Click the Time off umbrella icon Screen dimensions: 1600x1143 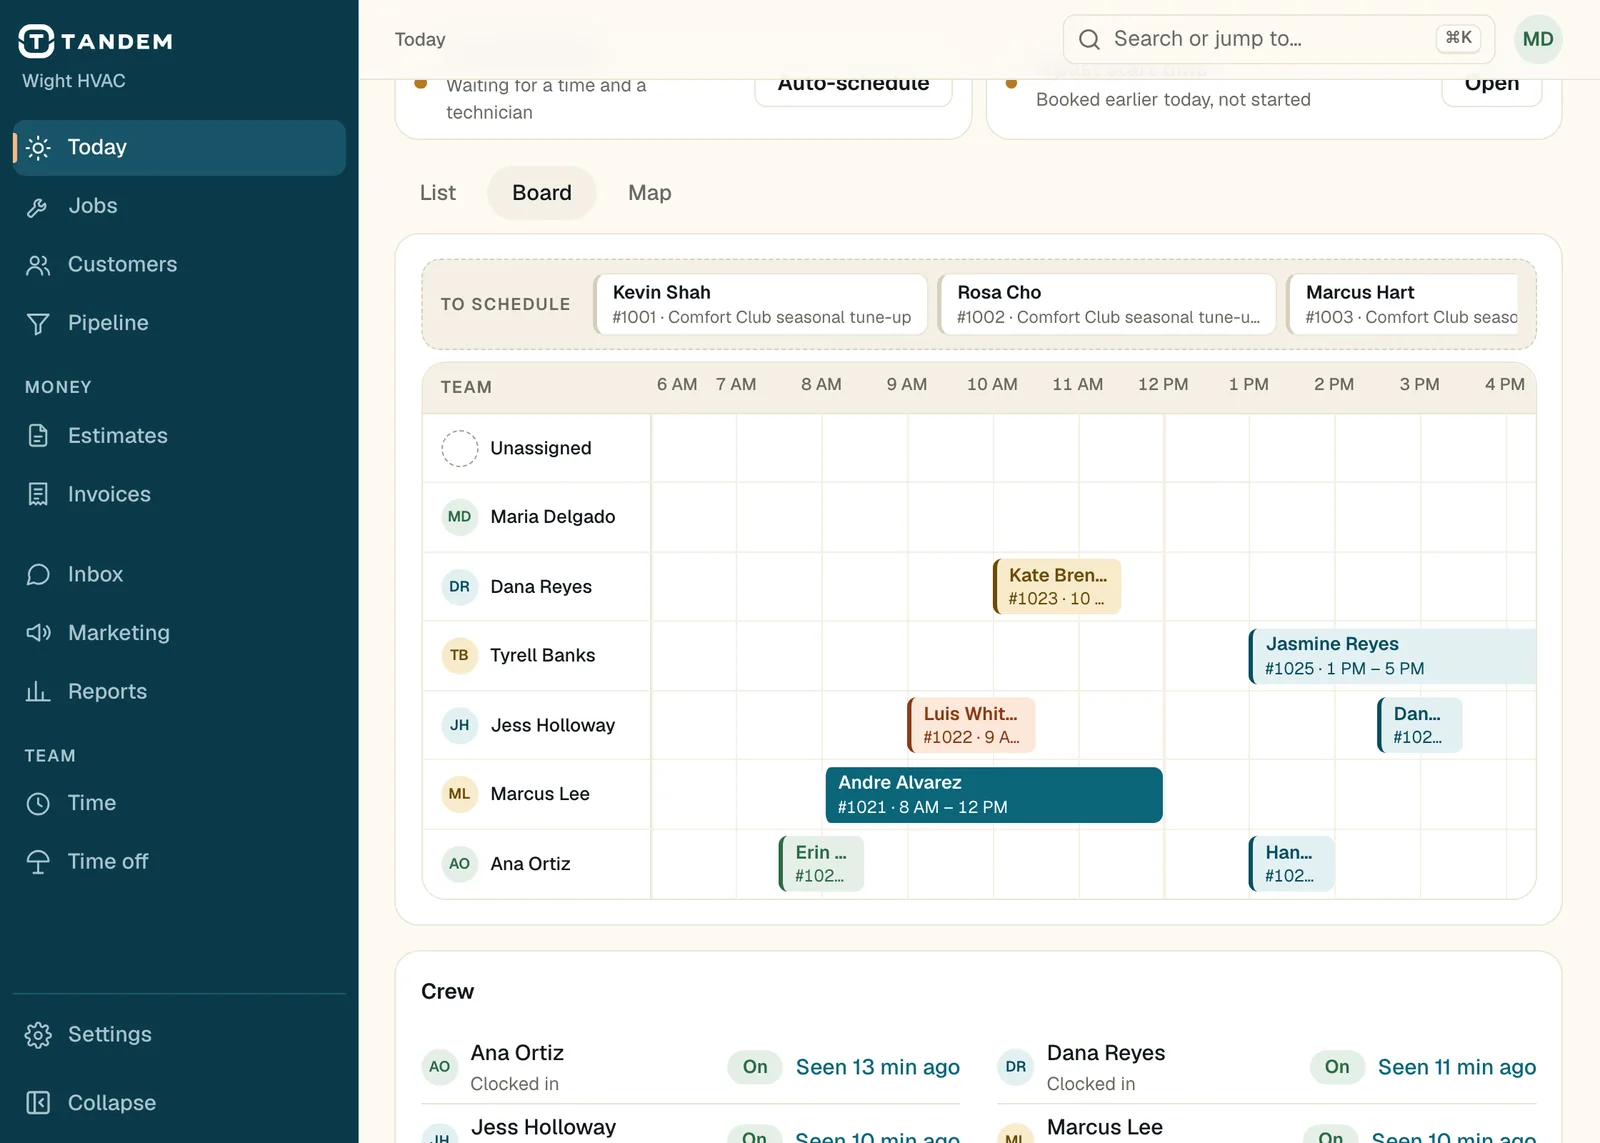38,862
